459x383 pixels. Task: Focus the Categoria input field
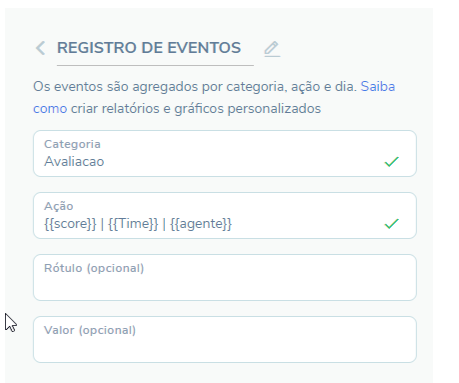tap(225, 153)
